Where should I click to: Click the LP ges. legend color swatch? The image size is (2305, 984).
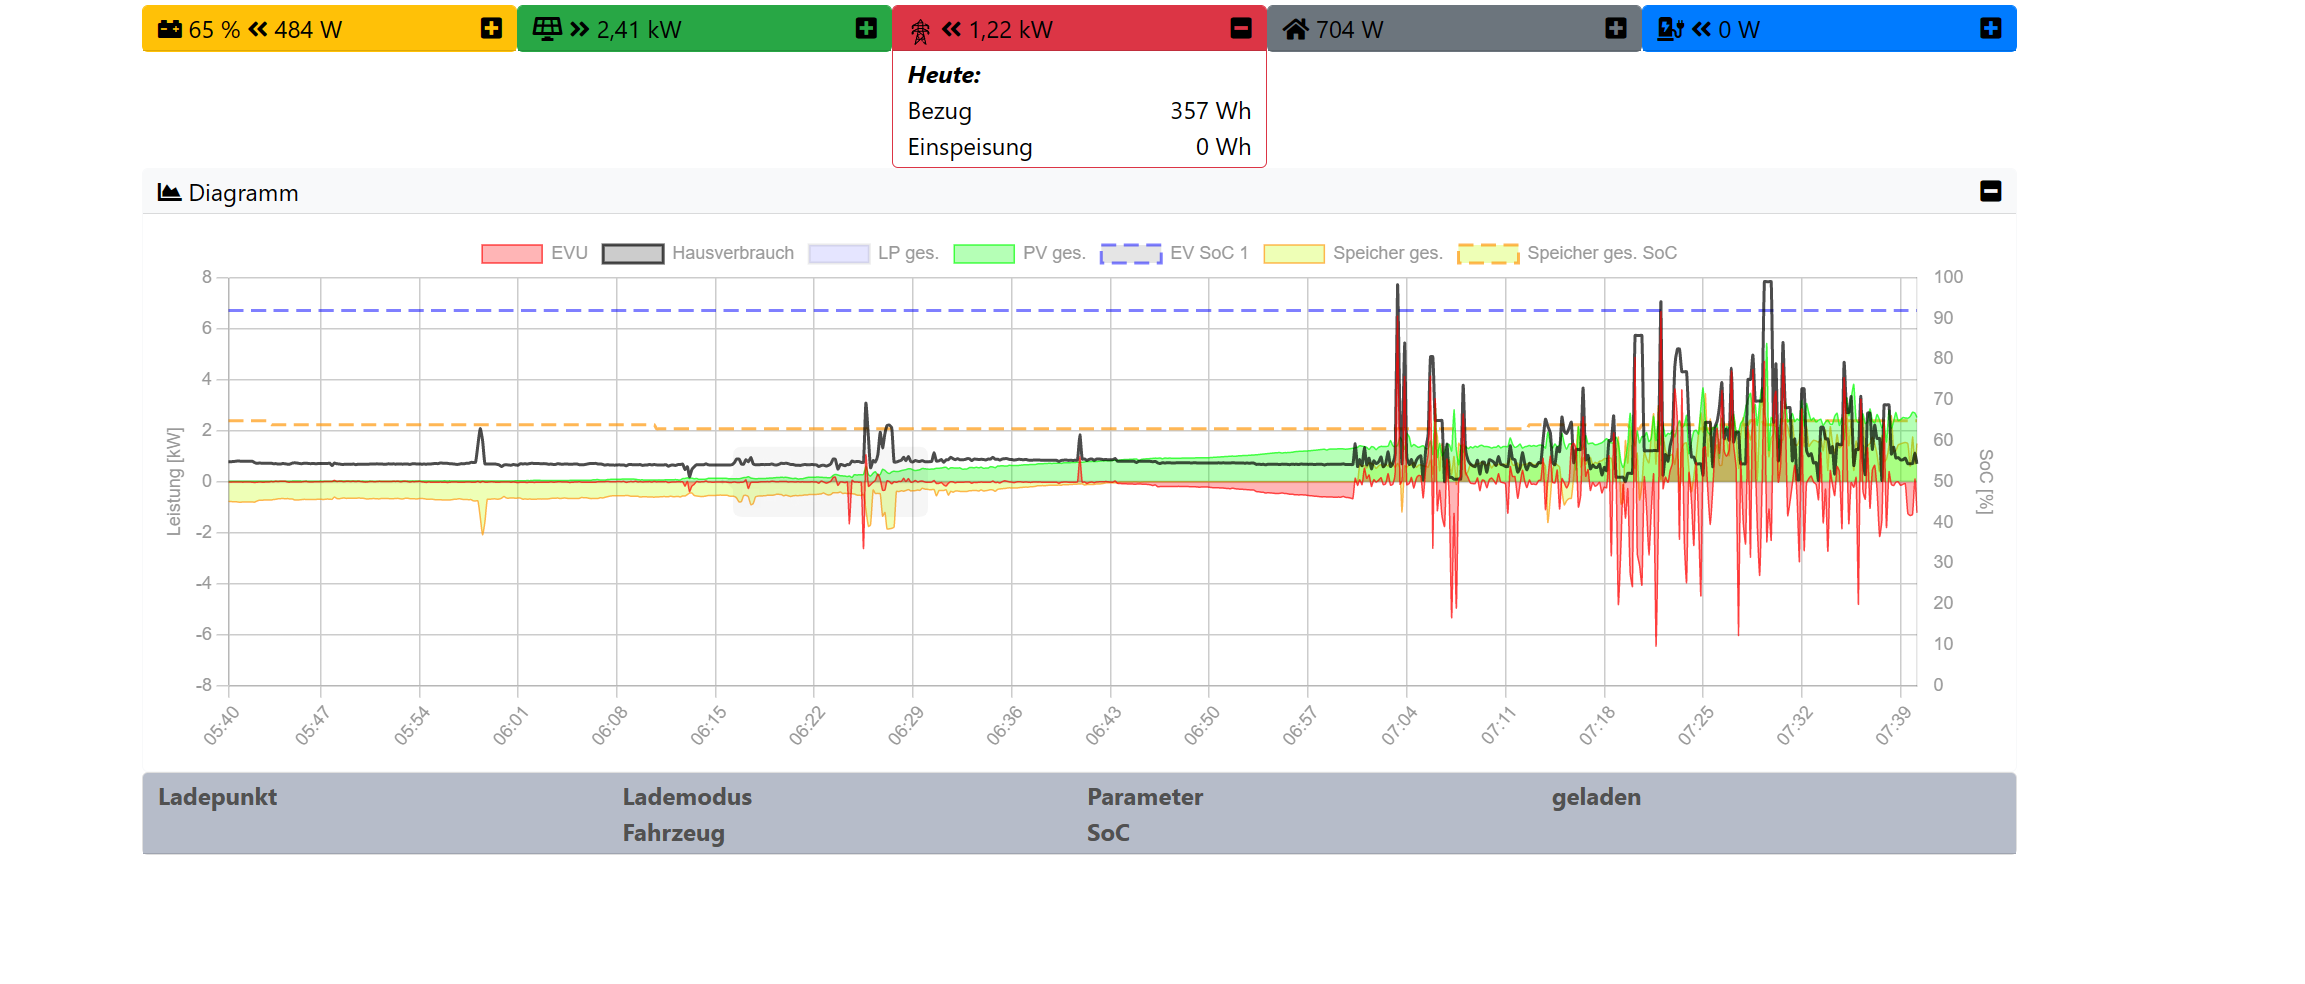838,253
